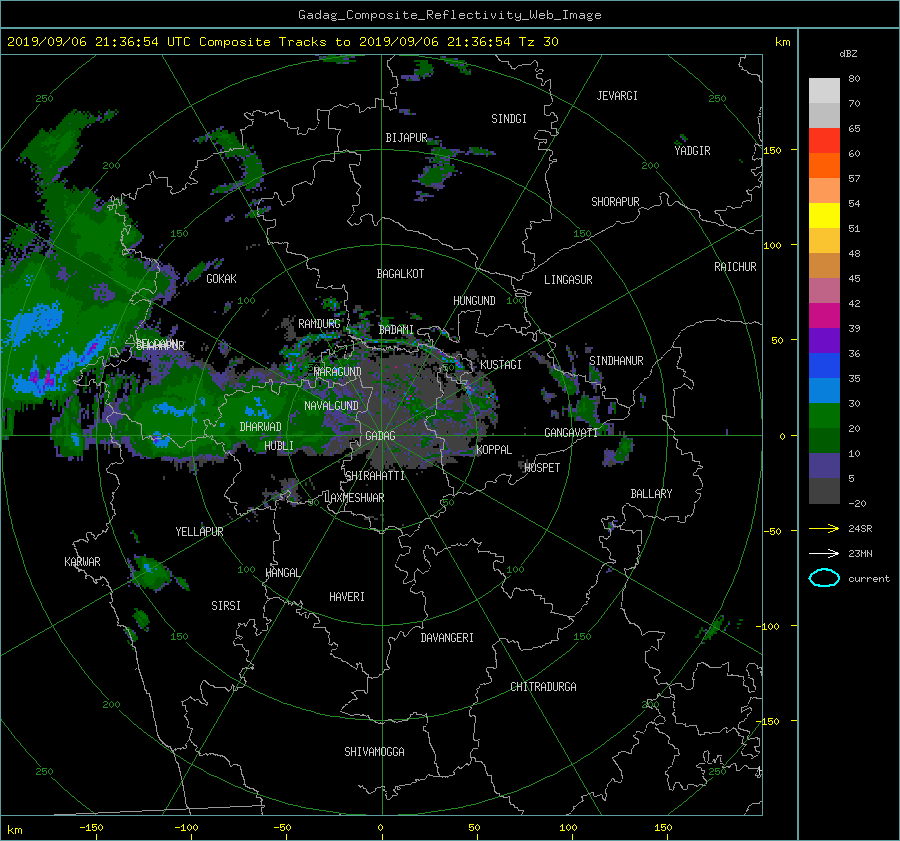Click the YADGIR city label
The width and height of the screenshot is (900, 841).
(692, 151)
